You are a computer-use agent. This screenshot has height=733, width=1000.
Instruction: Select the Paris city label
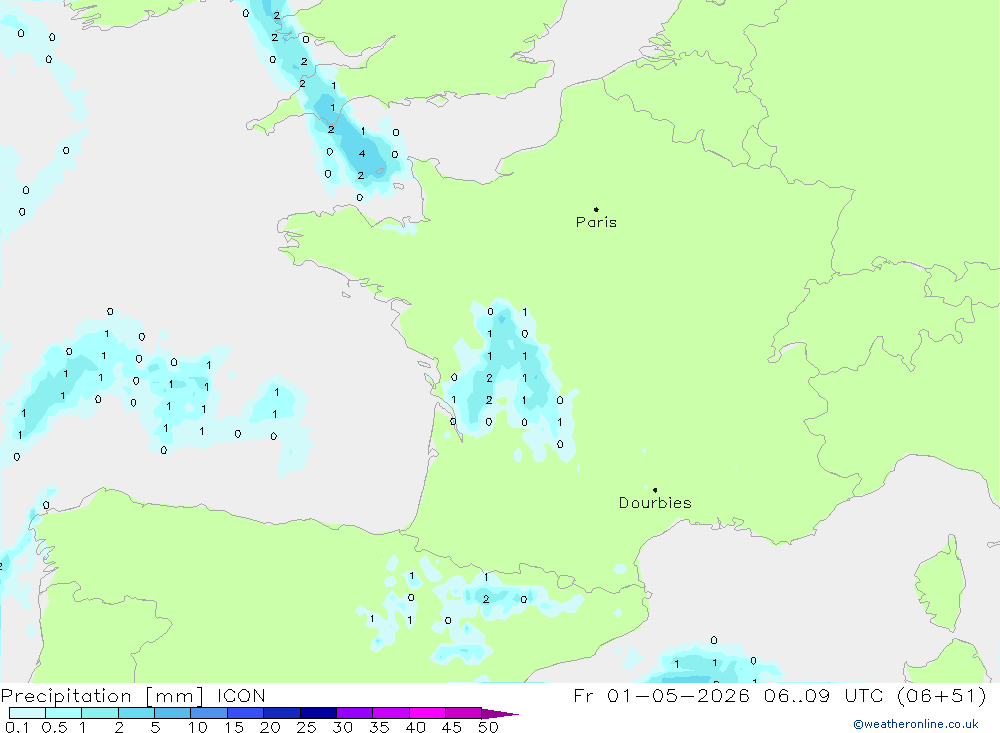point(596,222)
